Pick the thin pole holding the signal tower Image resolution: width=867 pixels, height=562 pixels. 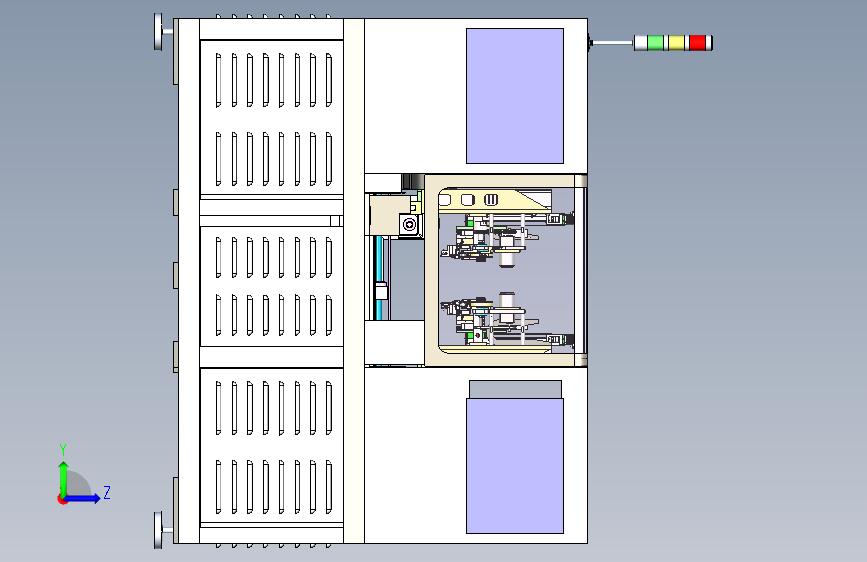point(612,43)
